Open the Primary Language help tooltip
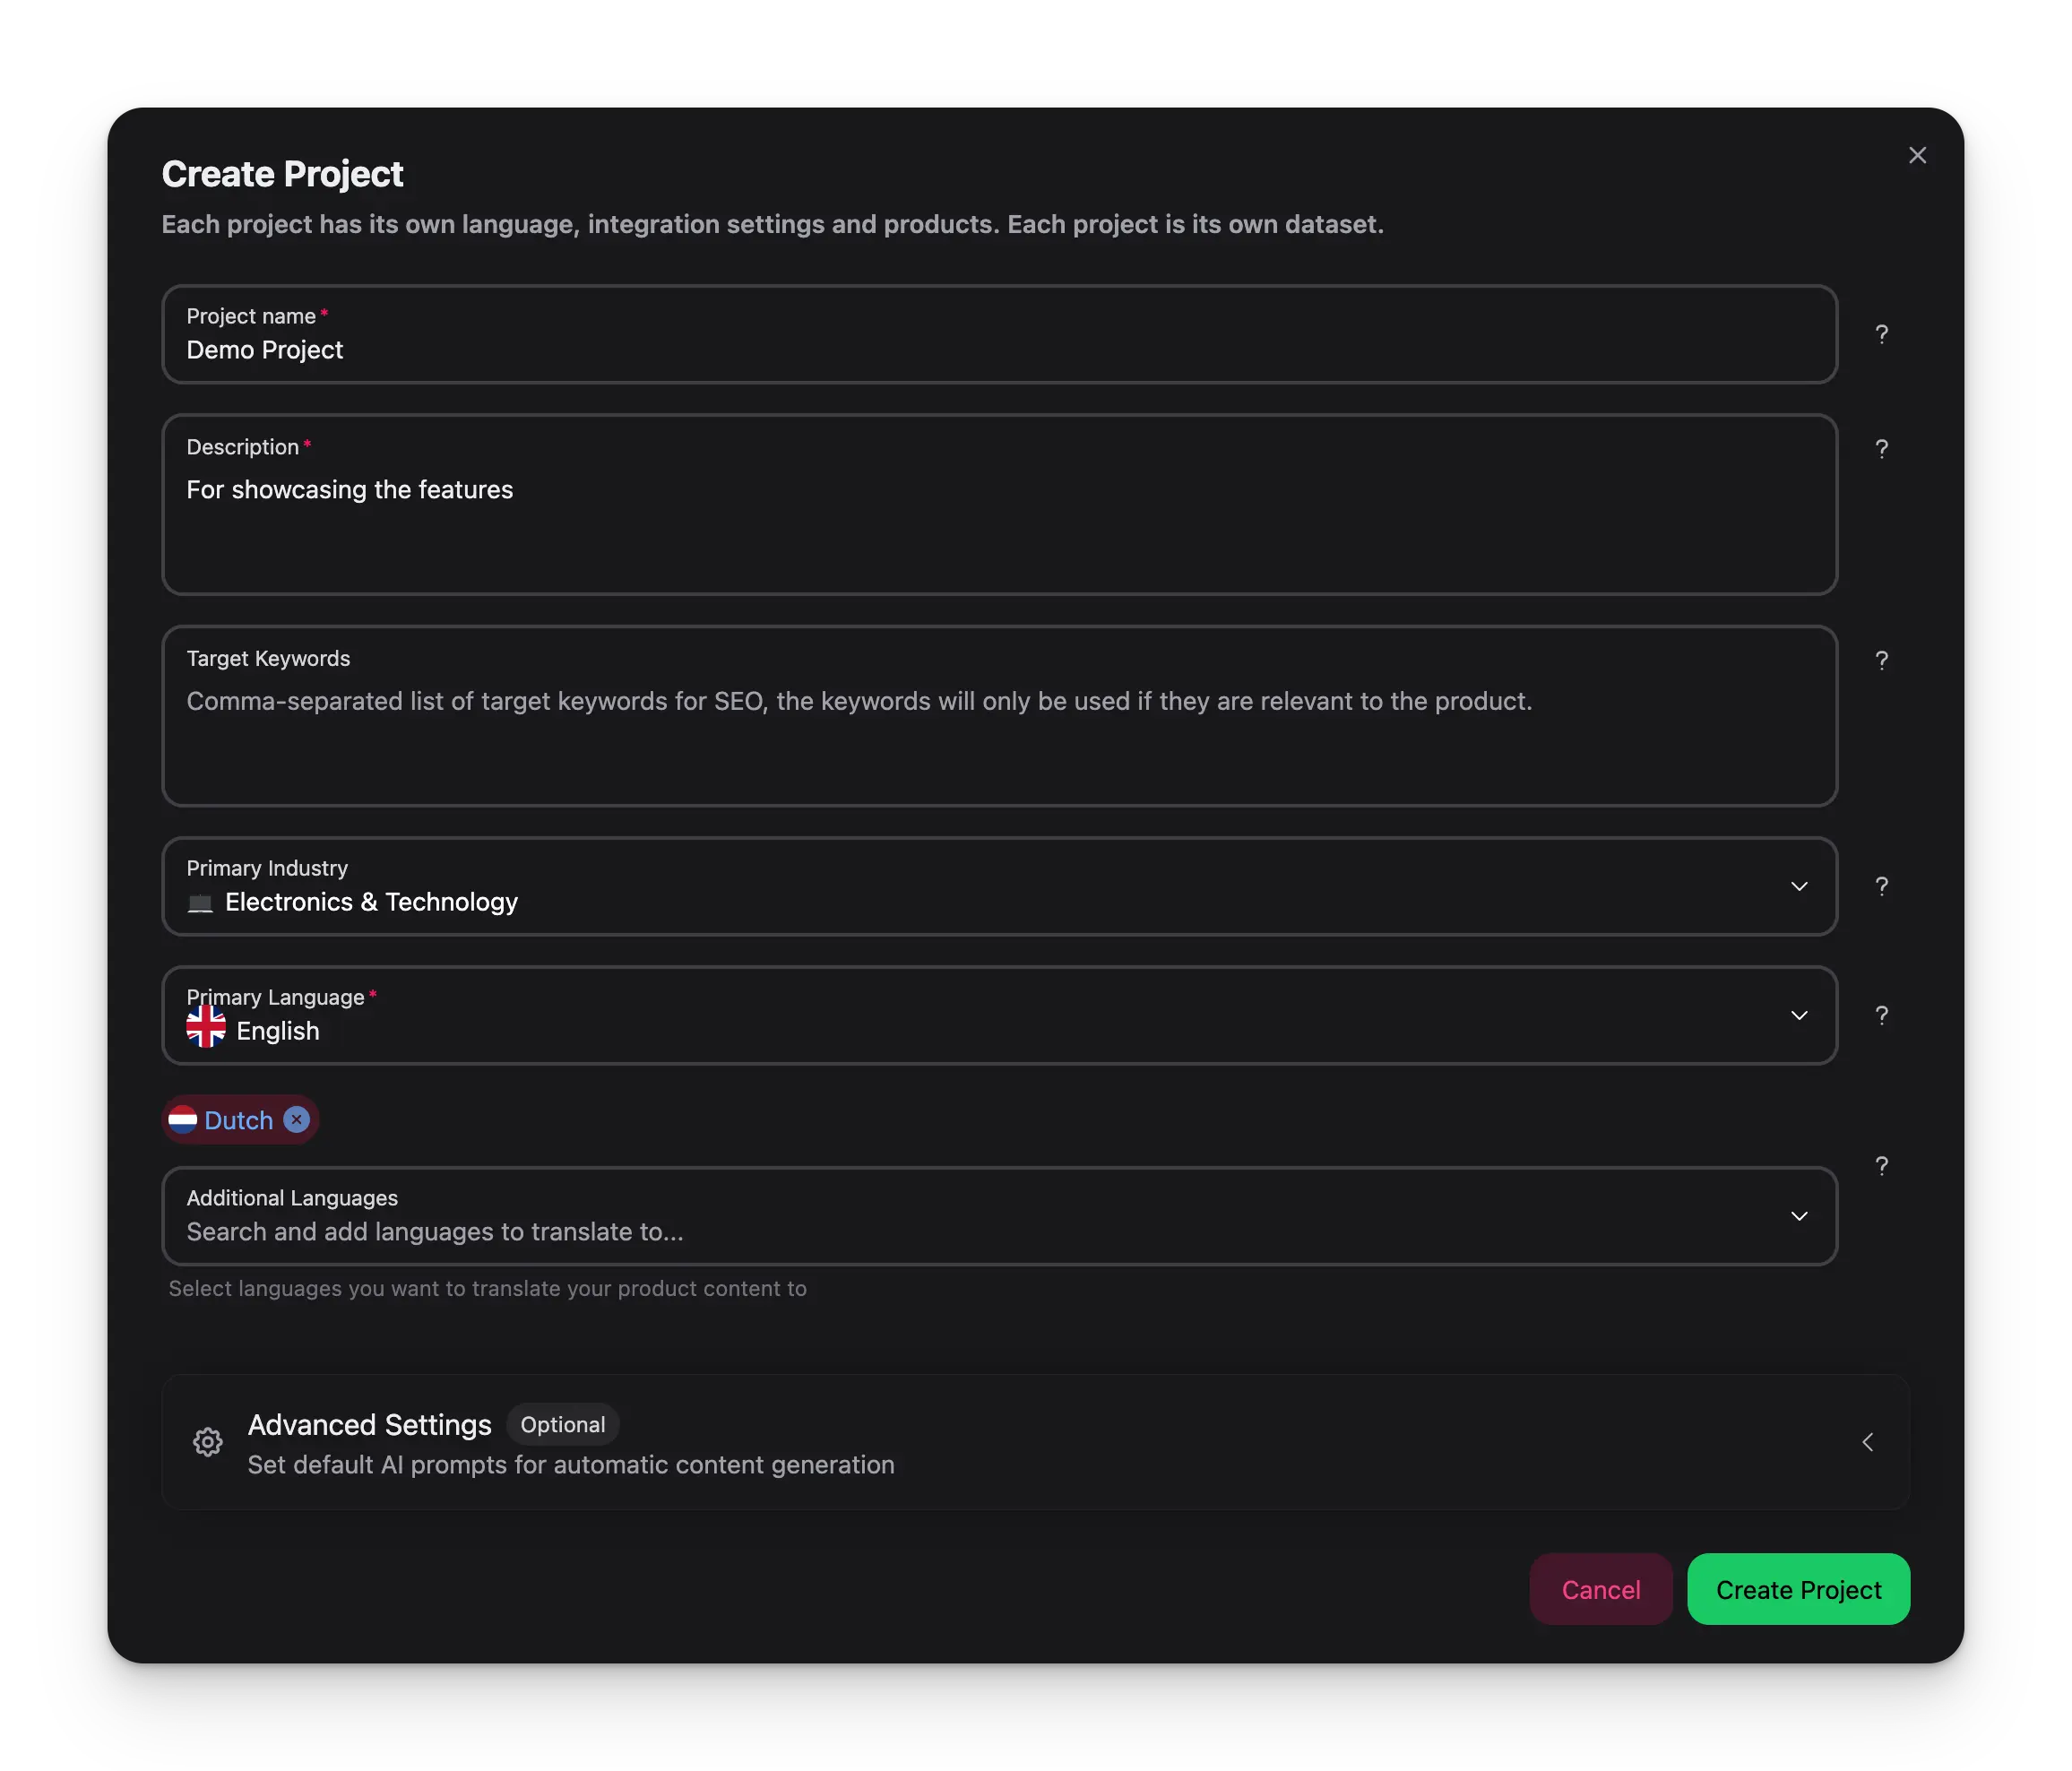 [1883, 1014]
